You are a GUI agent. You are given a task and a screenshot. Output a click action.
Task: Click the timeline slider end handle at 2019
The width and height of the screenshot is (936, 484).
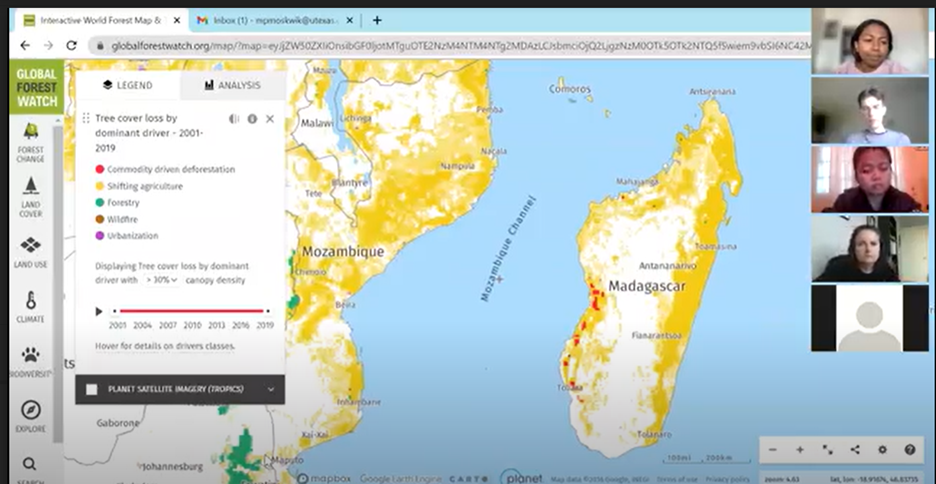pyautogui.click(x=267, y=311)
